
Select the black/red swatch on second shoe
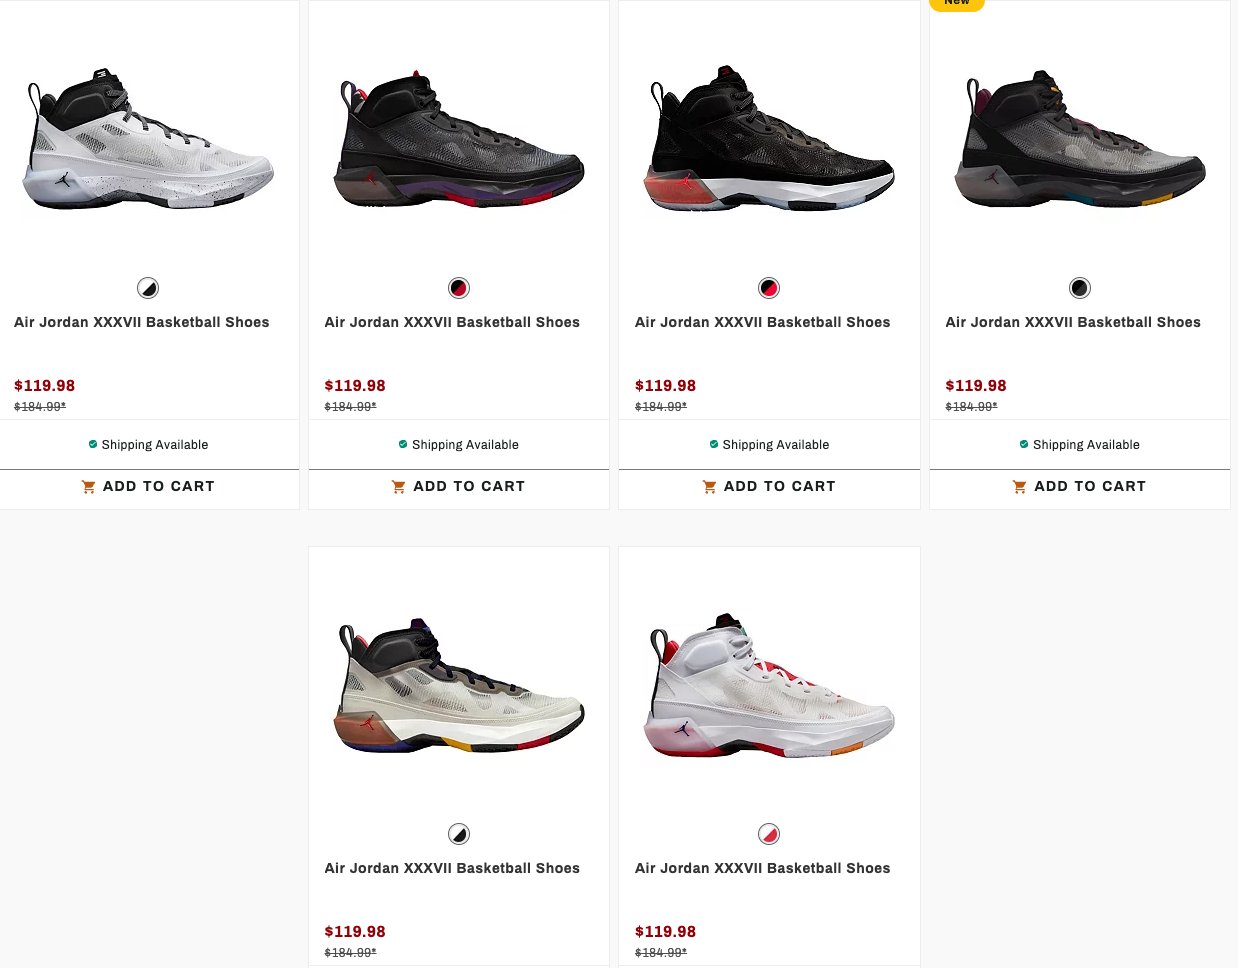[x=459, y=288]
